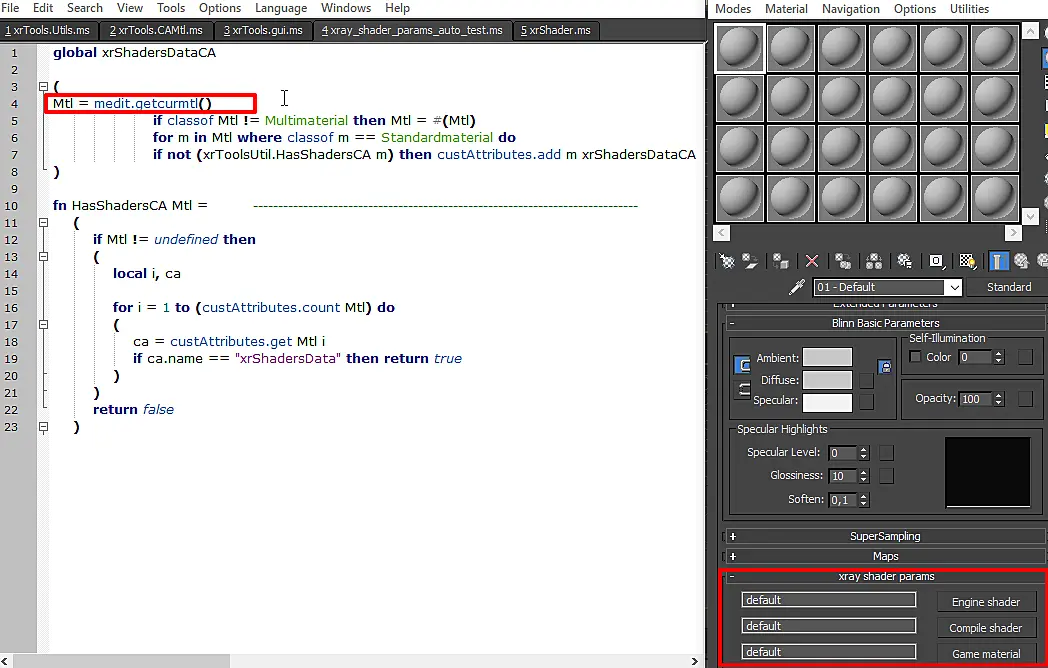The width and height of the screenshot is (1048, 668).
Task: Open the Utilities menu in Material Editor
Action: pos(969,9)
